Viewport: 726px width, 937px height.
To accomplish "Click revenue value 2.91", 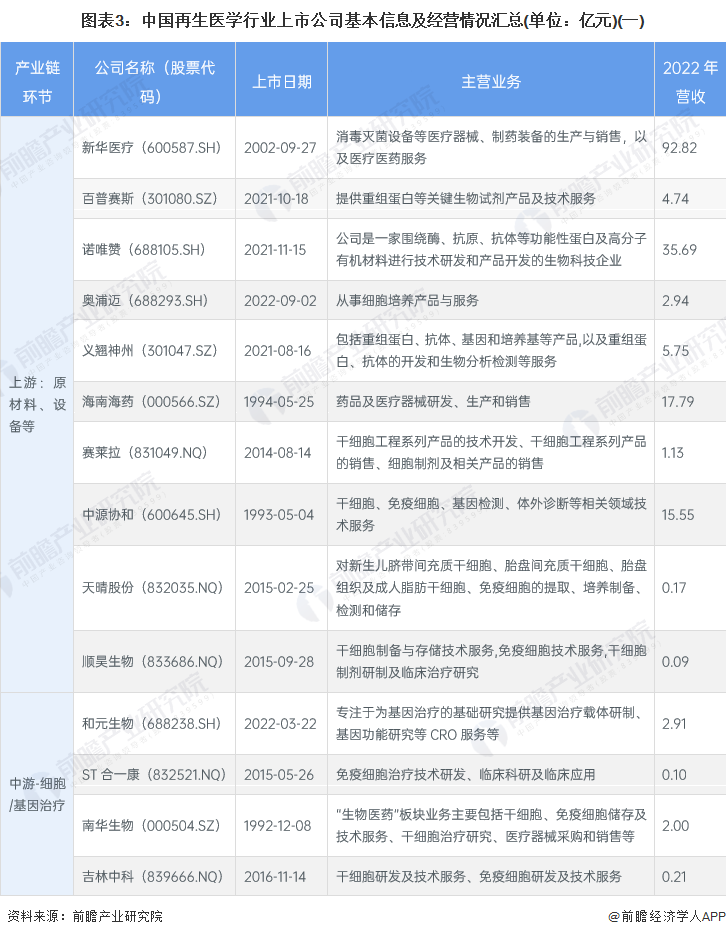I will pyautogui.click(x=674, y=724).
